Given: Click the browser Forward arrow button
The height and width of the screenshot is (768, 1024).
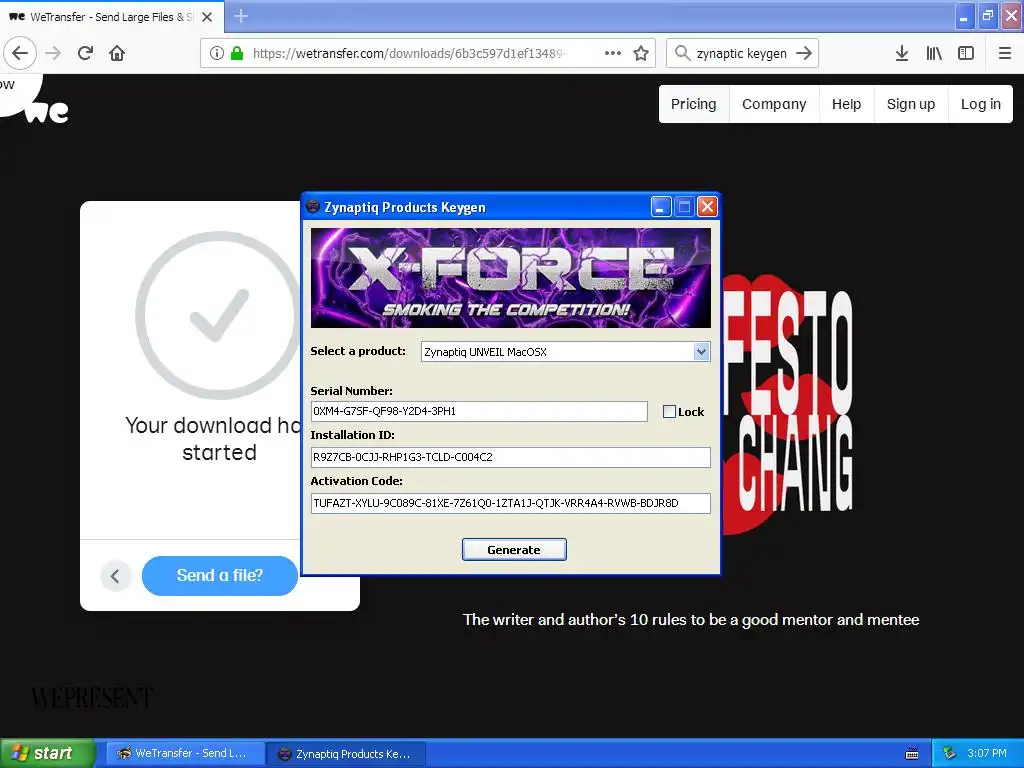Looking at the screenshot, I should point(53,53).
